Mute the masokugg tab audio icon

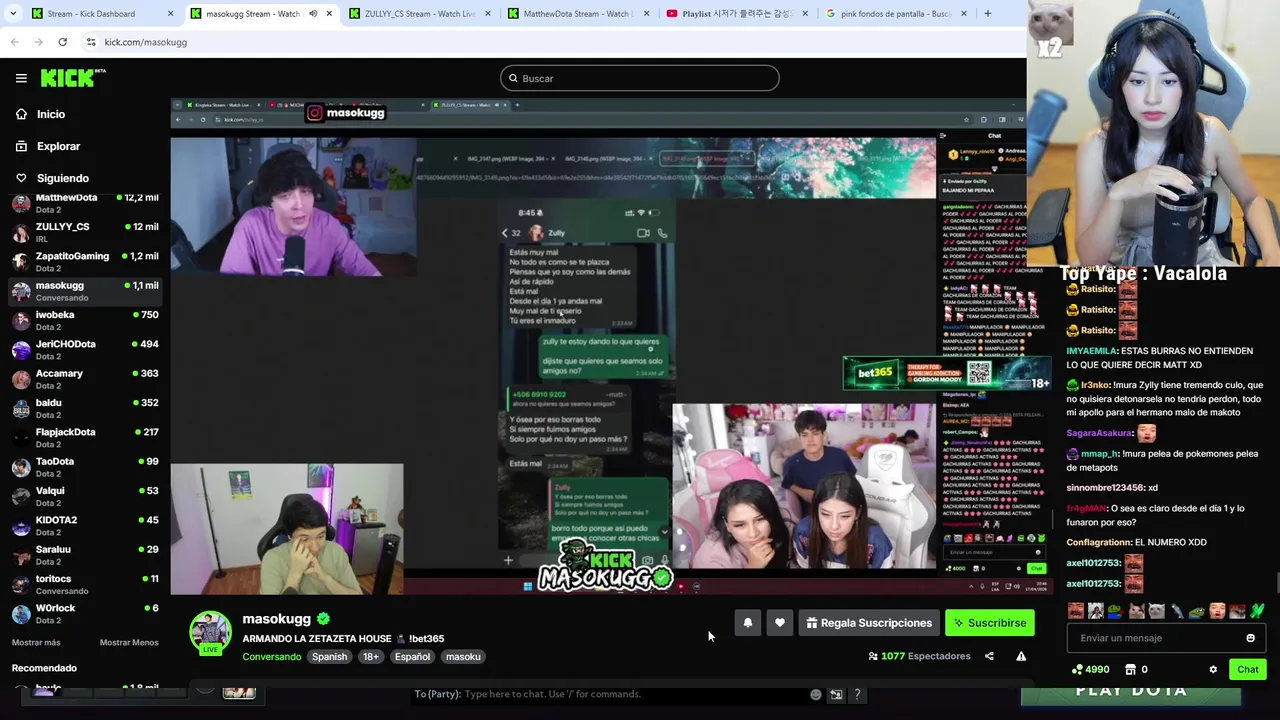[313, 14]
